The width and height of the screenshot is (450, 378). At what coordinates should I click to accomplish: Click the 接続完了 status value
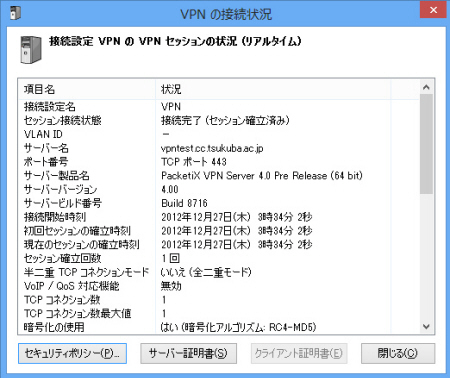(x=225, y=120)
